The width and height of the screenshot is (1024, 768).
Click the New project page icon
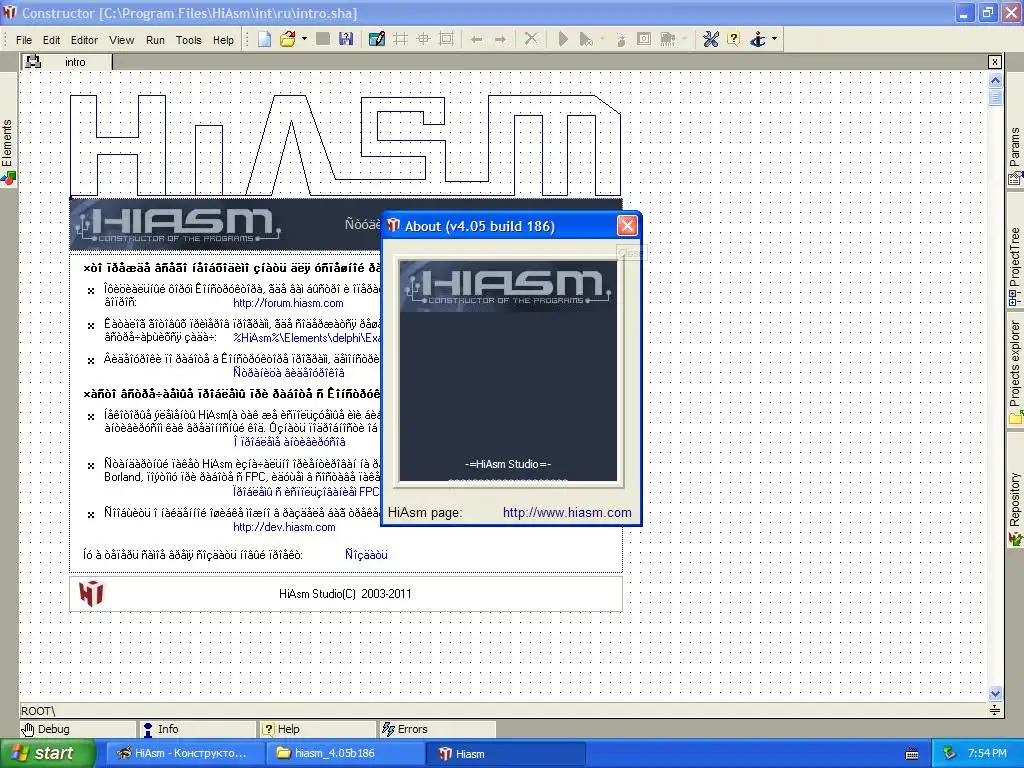[264, 39]
